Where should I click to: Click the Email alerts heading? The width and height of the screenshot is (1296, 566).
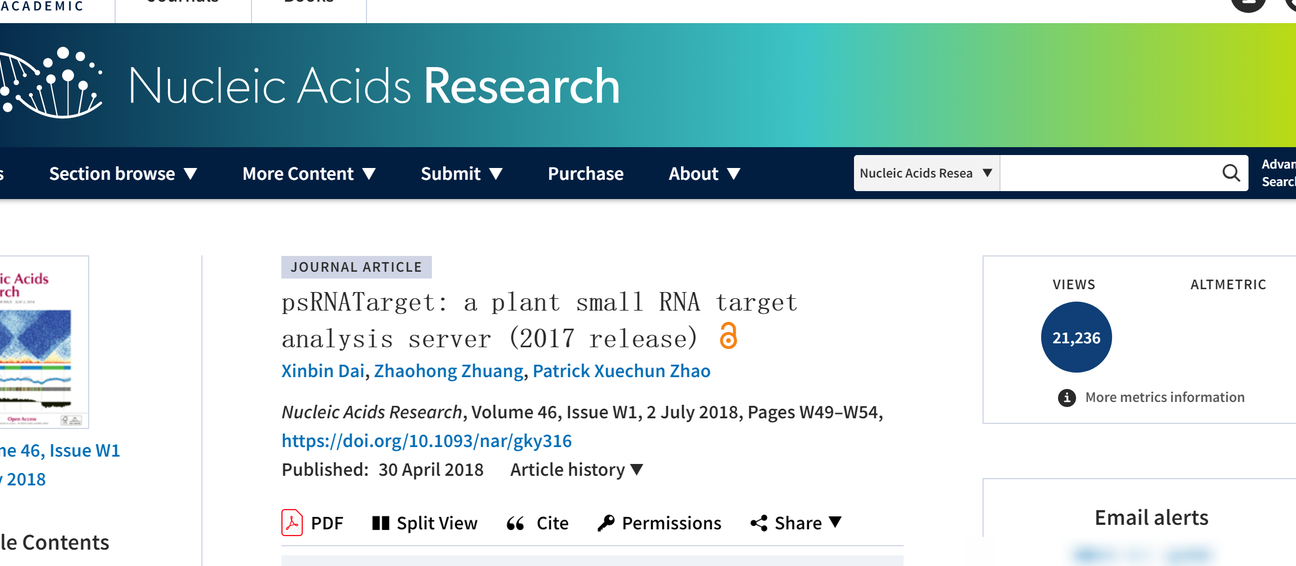pyautogui.click(x=1151, y=517)
